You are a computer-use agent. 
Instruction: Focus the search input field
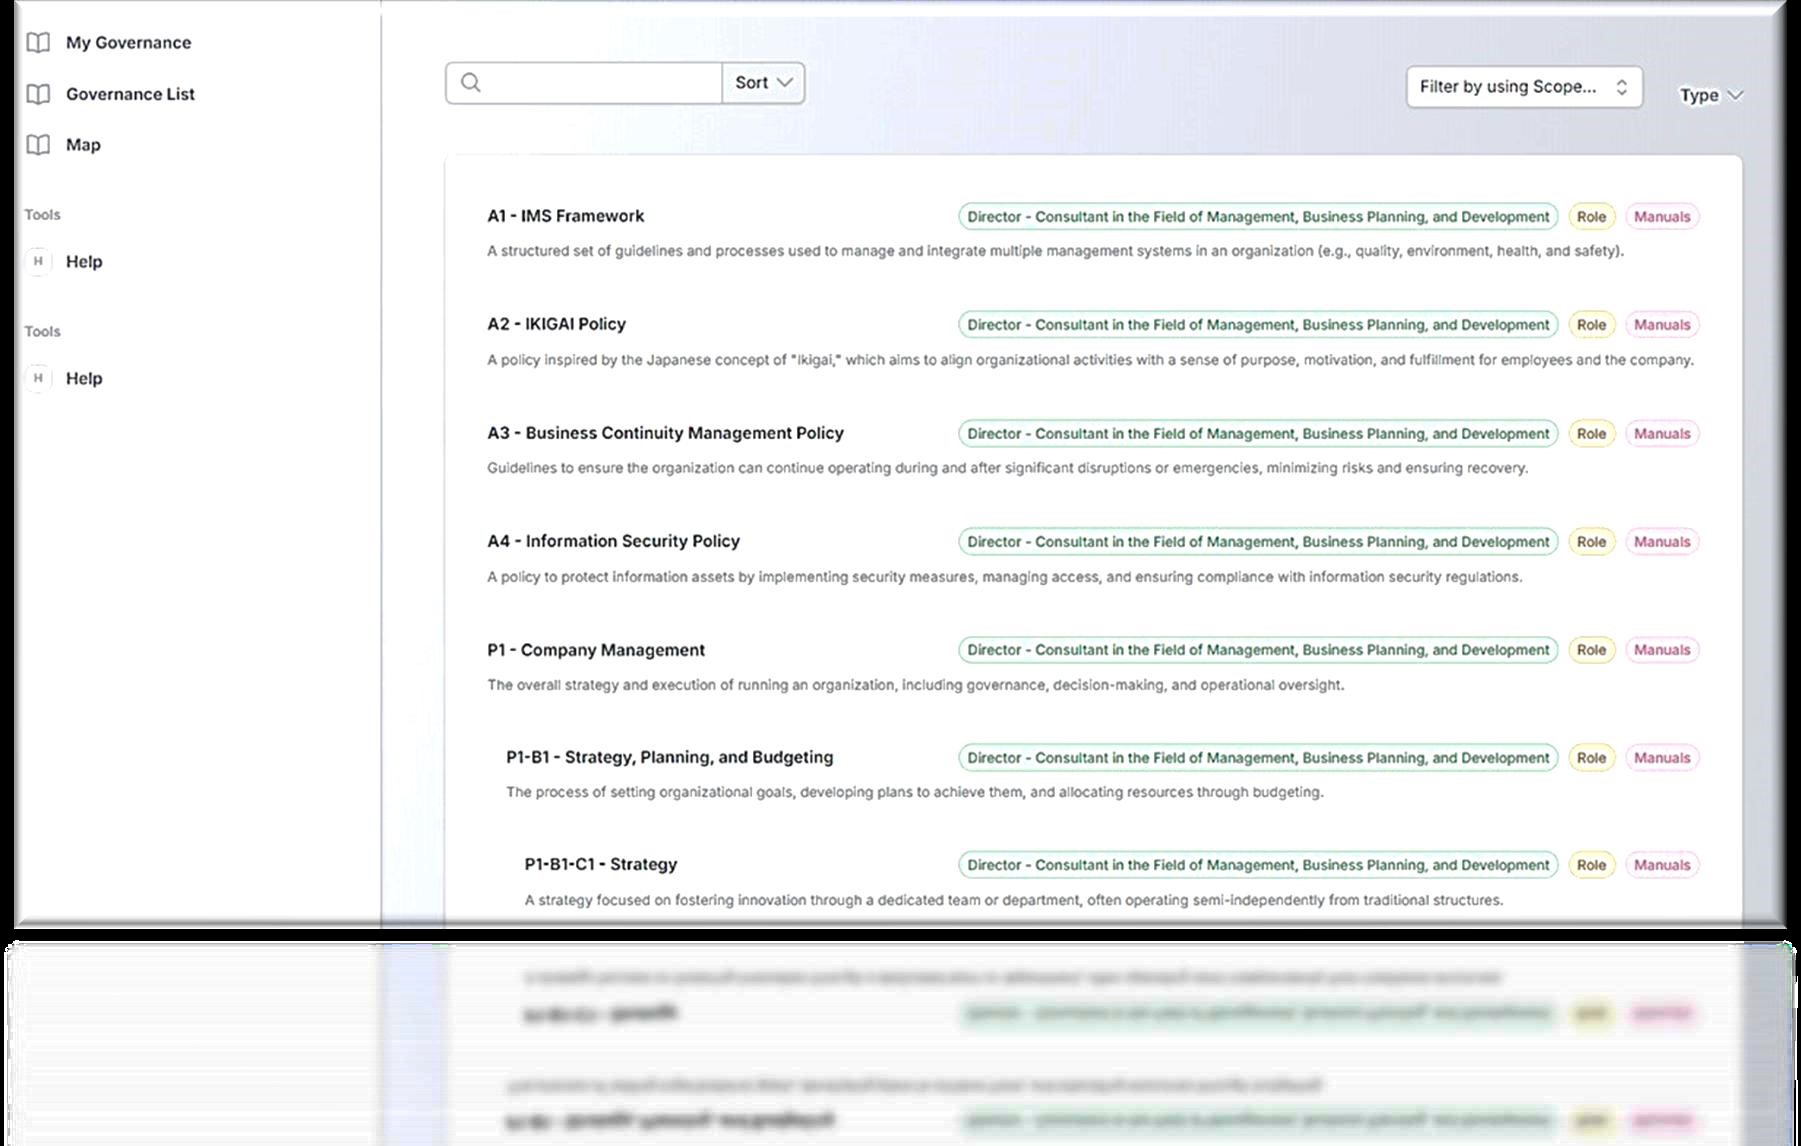coord(584,83)
